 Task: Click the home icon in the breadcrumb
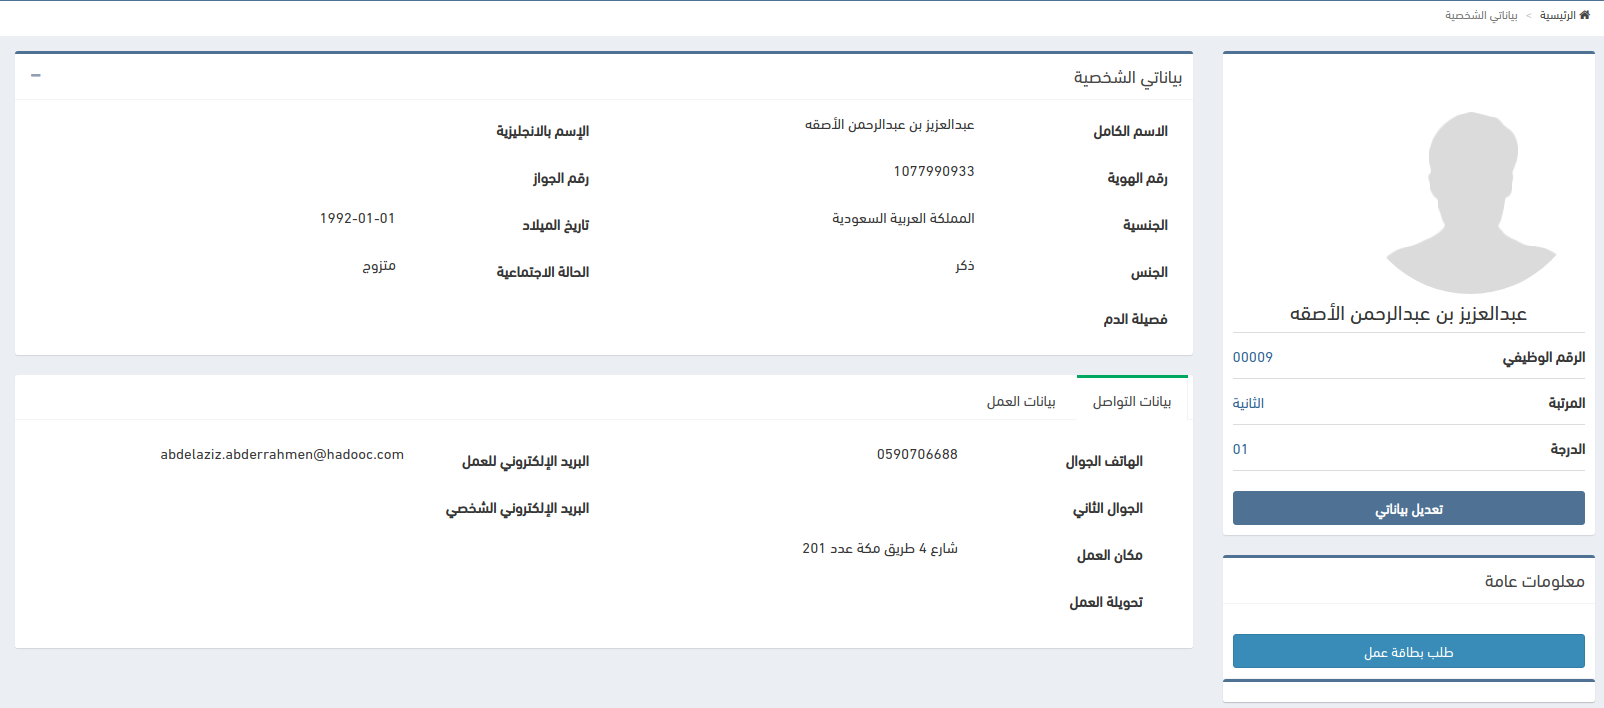point(1584,15)
